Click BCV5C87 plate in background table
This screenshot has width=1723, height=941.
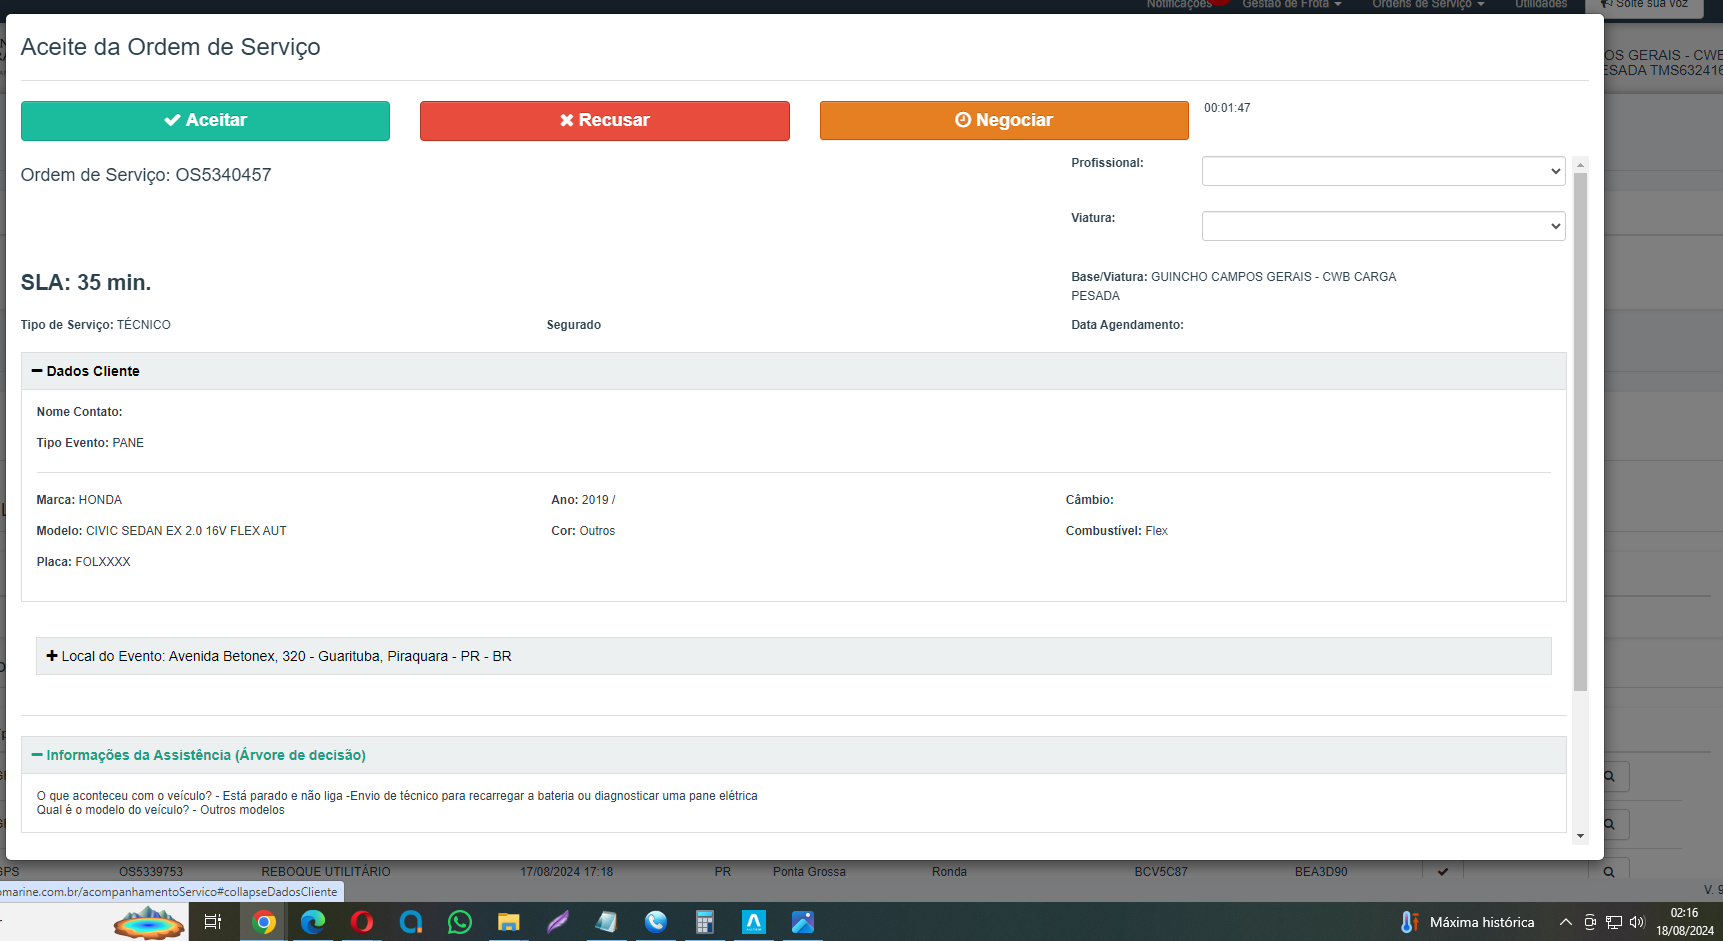point(1161,872)
